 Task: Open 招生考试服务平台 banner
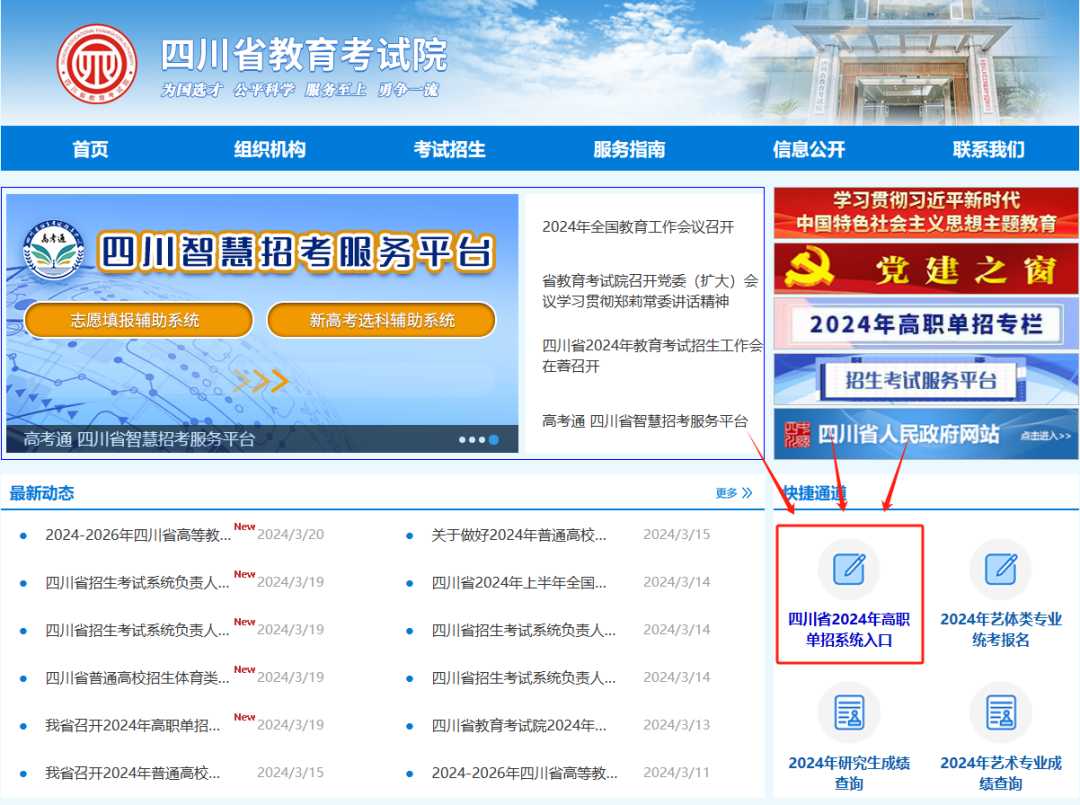pyautogui.click(x=925, y=380)
